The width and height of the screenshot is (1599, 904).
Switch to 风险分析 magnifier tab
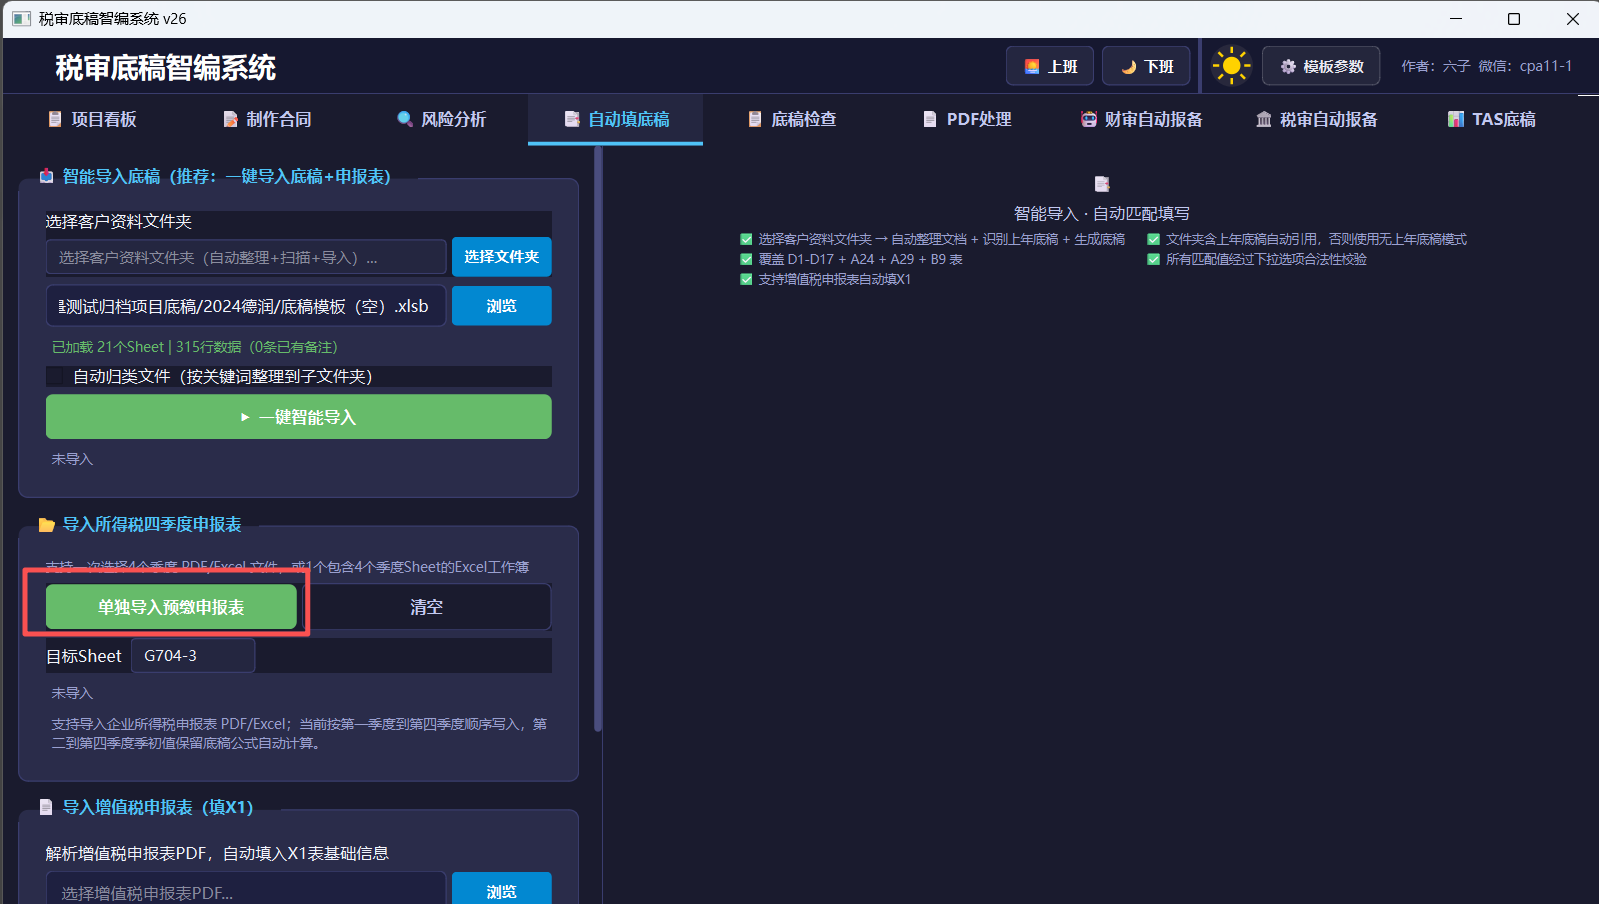pyautogui.click(x=441, y=119)
